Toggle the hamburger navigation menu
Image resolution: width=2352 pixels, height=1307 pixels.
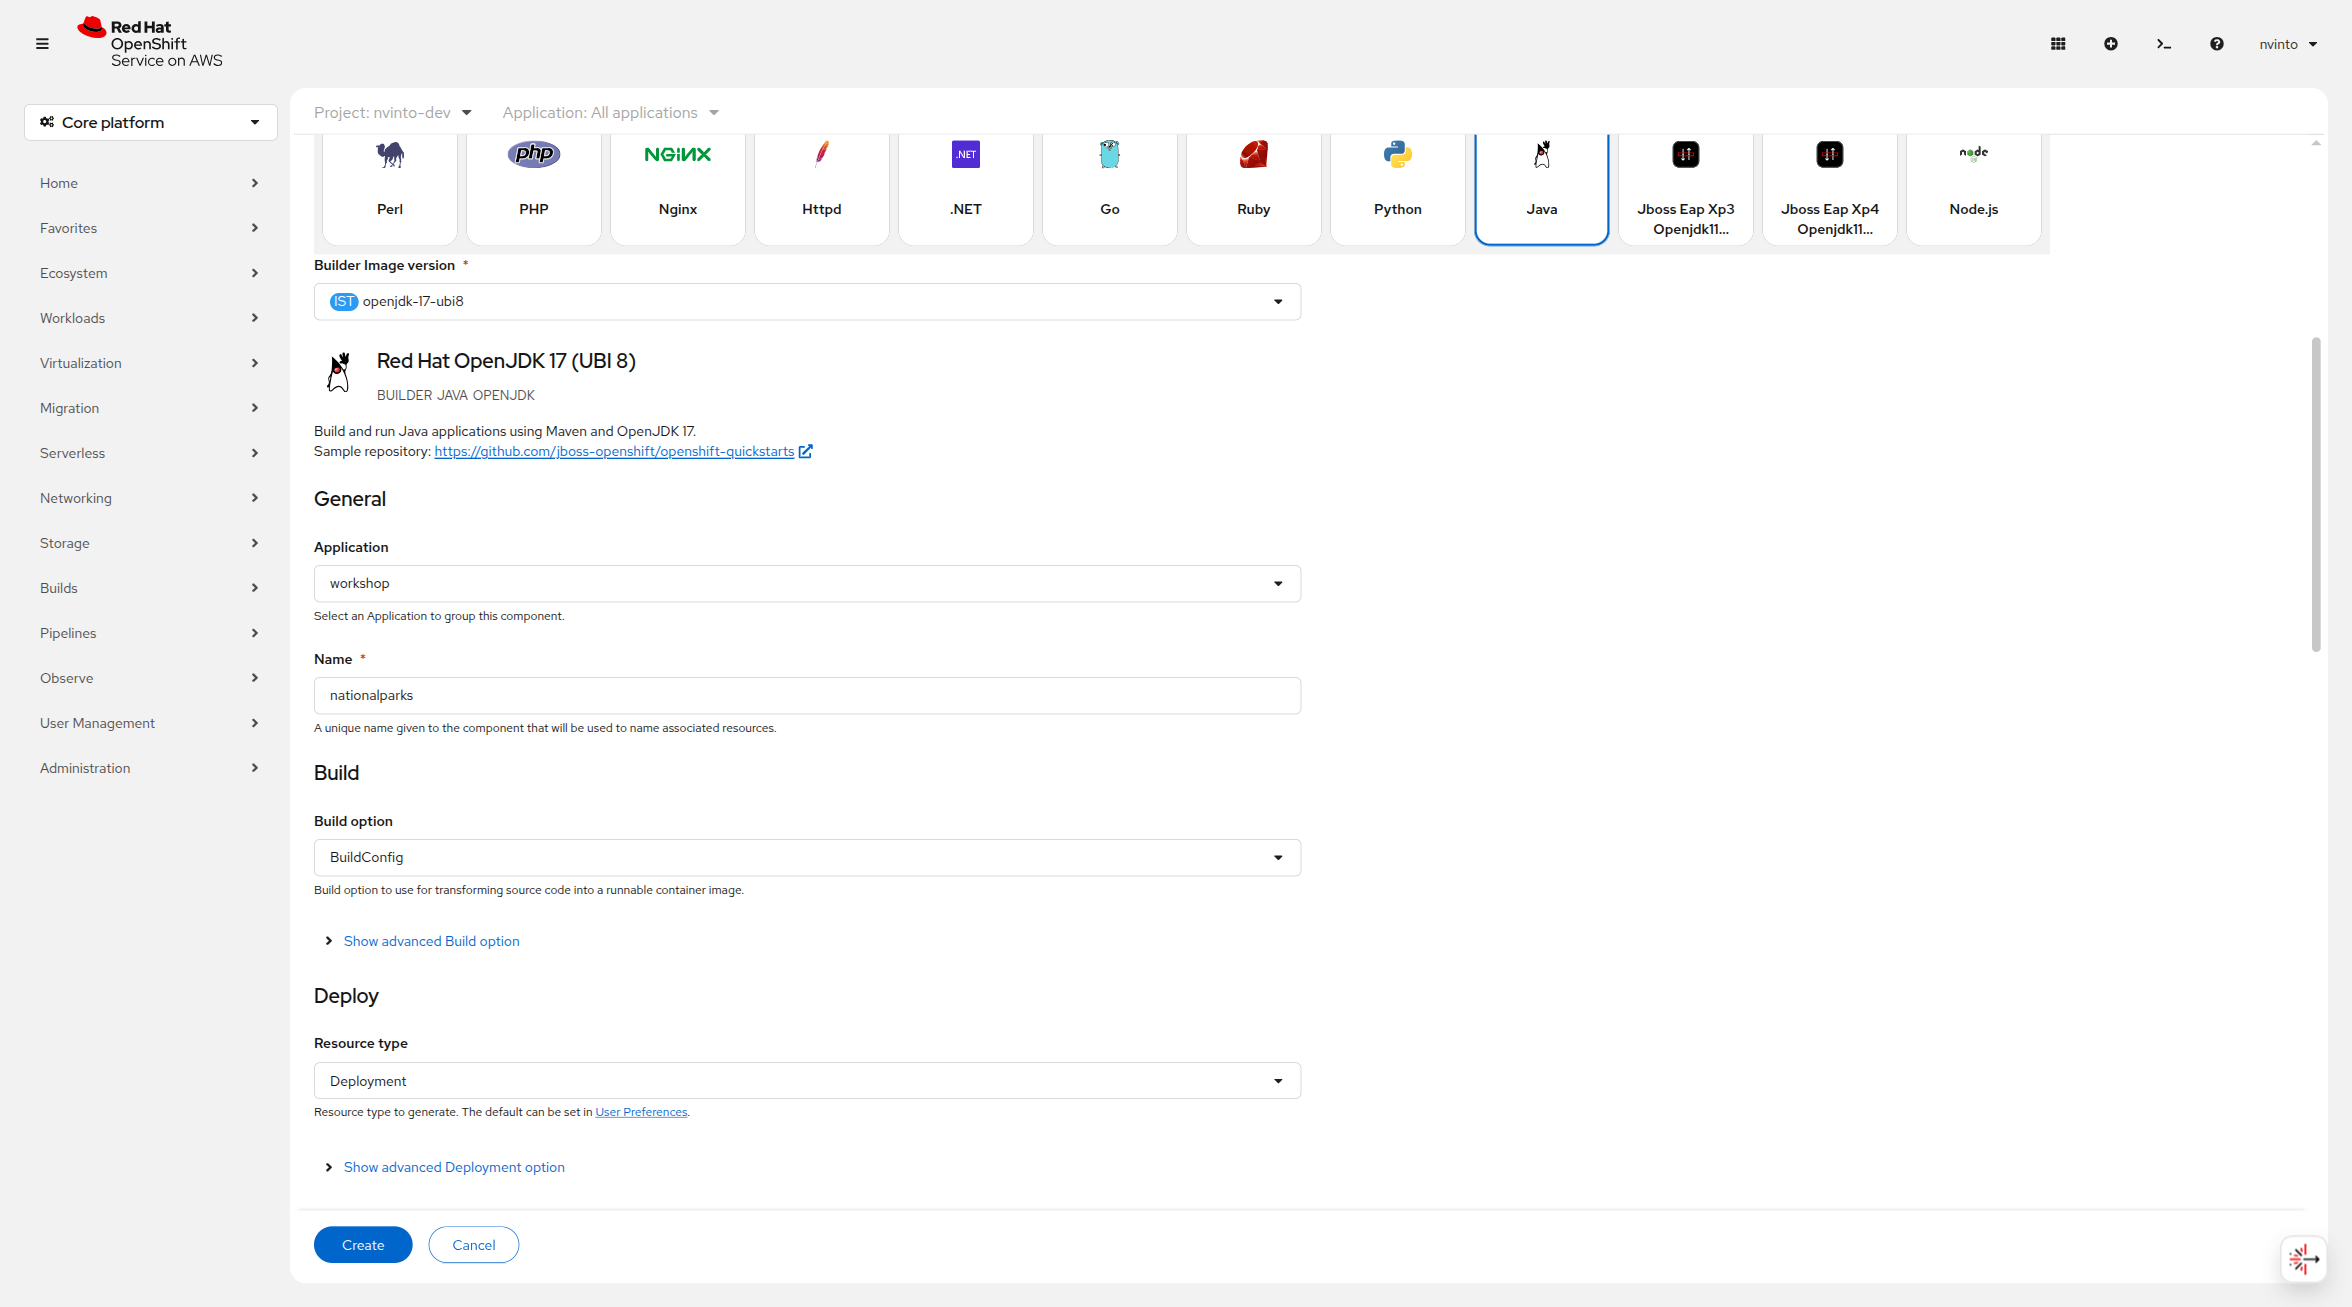(42, 44)
